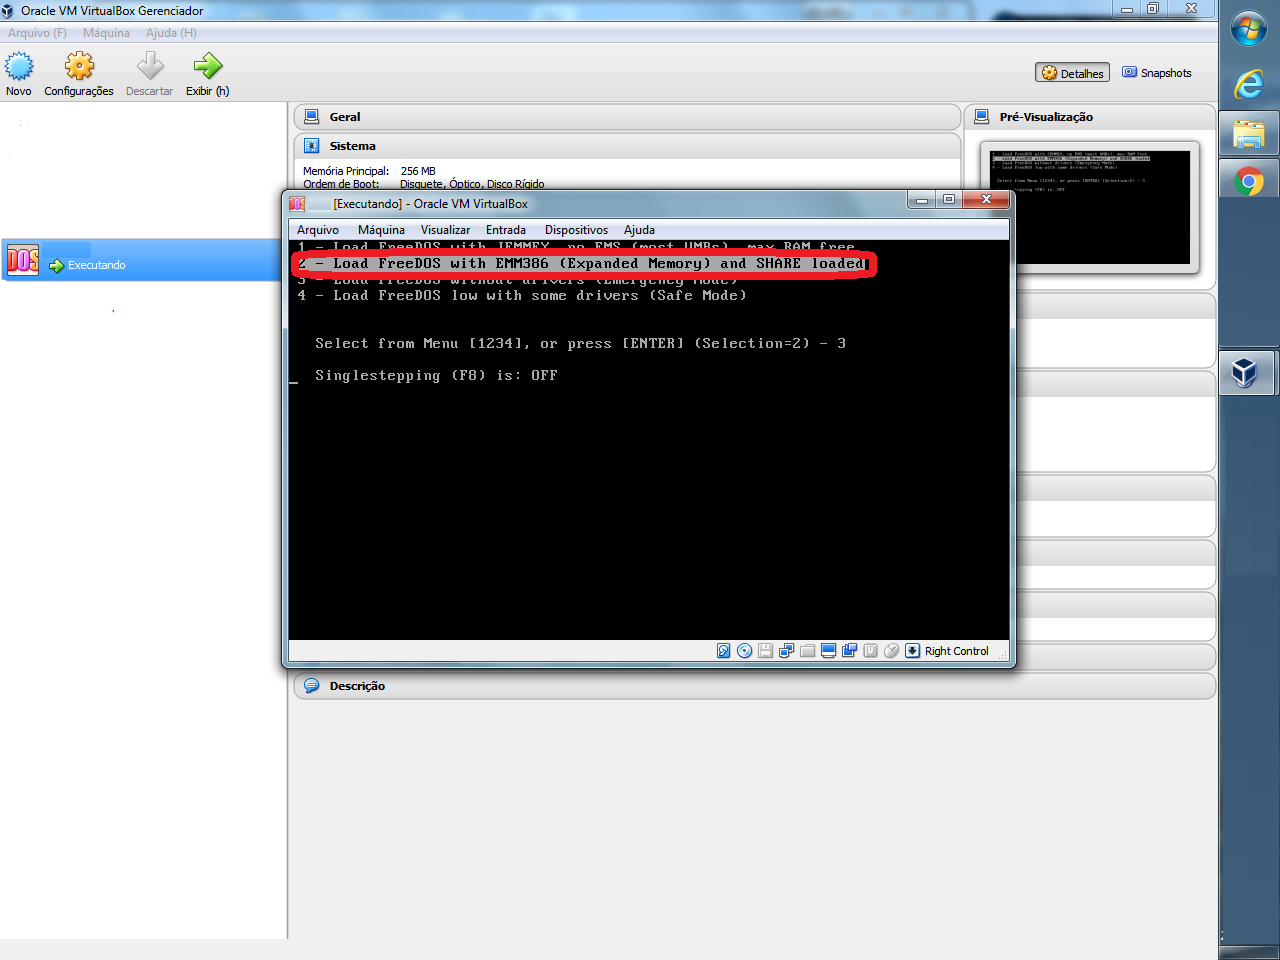1280x960 pixels.
Task: Click the '256 MB' memory value
Action: 418,171
